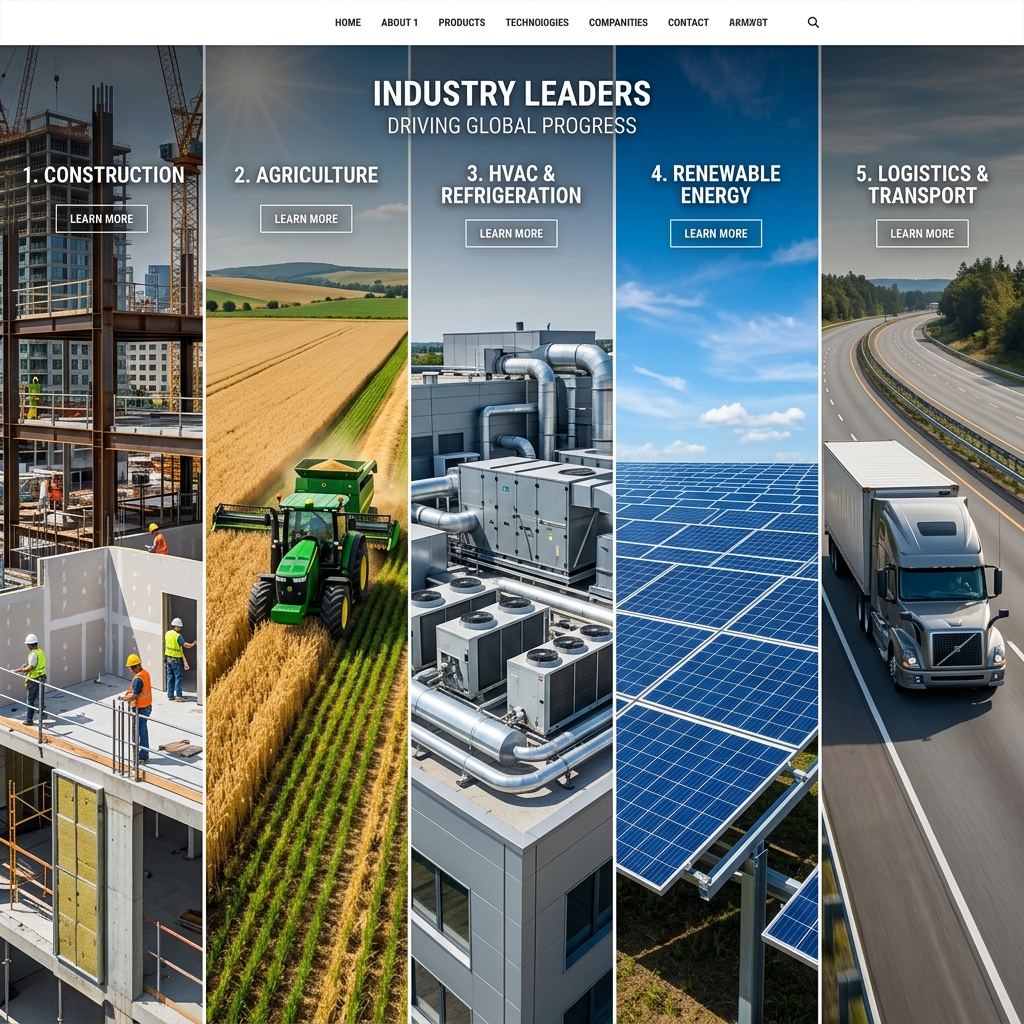This screenshot has width=1024, height=1024.
Task: Open the TECHNOLOGIES navigation item
Action: (x=537, y=22)
